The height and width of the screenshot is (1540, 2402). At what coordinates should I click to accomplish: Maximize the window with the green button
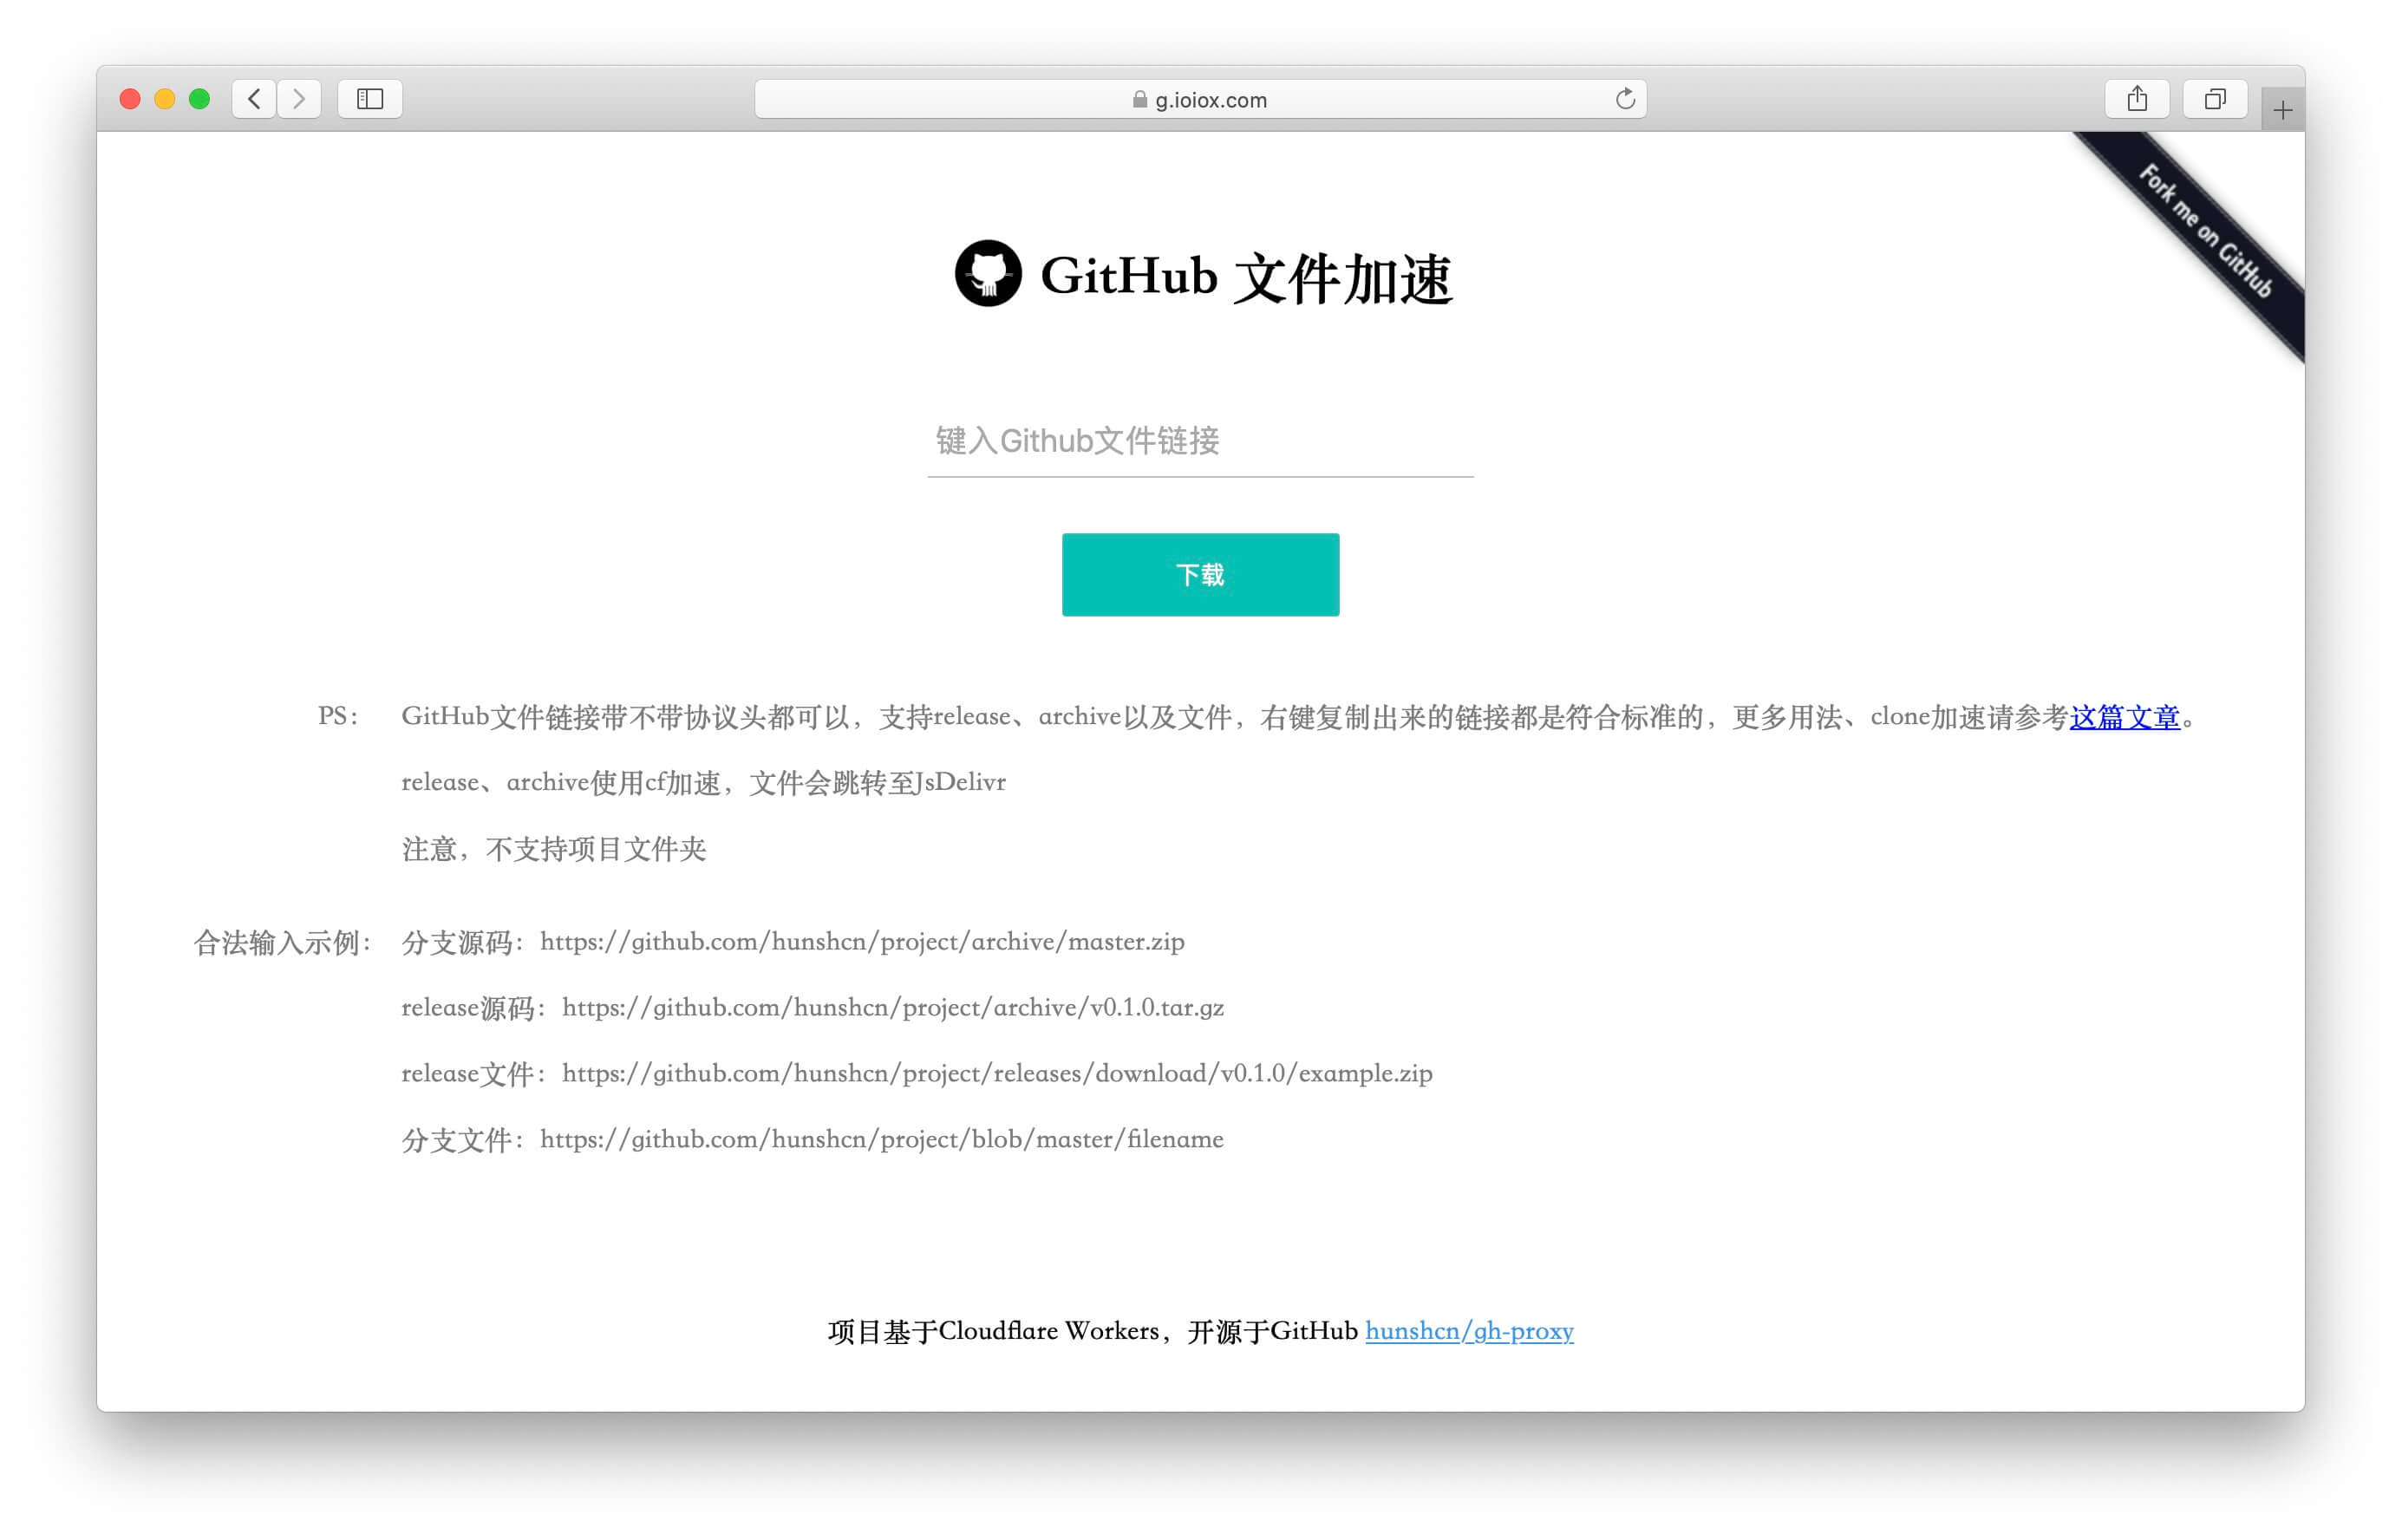coord(200,99)
